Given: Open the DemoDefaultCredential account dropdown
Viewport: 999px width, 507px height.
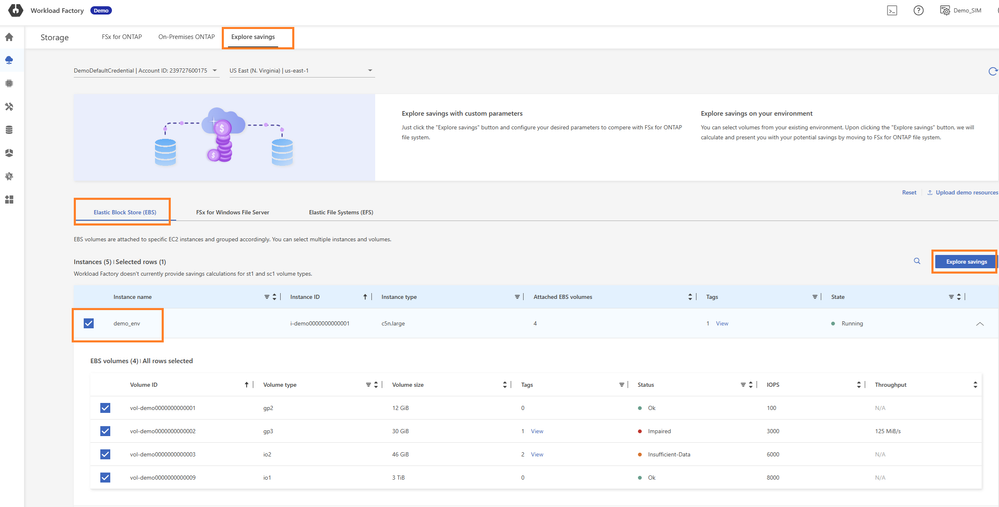Looking at the screenshot, I should 146,71.
